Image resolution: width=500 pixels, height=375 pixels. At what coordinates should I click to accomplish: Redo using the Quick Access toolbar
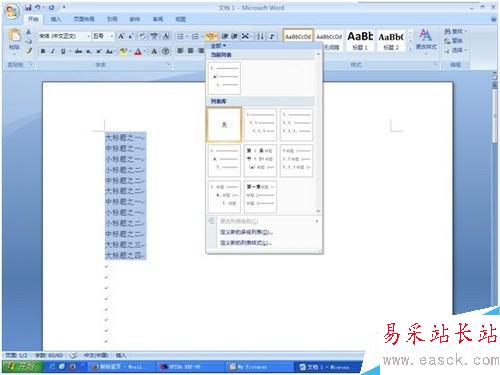(x=52, y=7)
